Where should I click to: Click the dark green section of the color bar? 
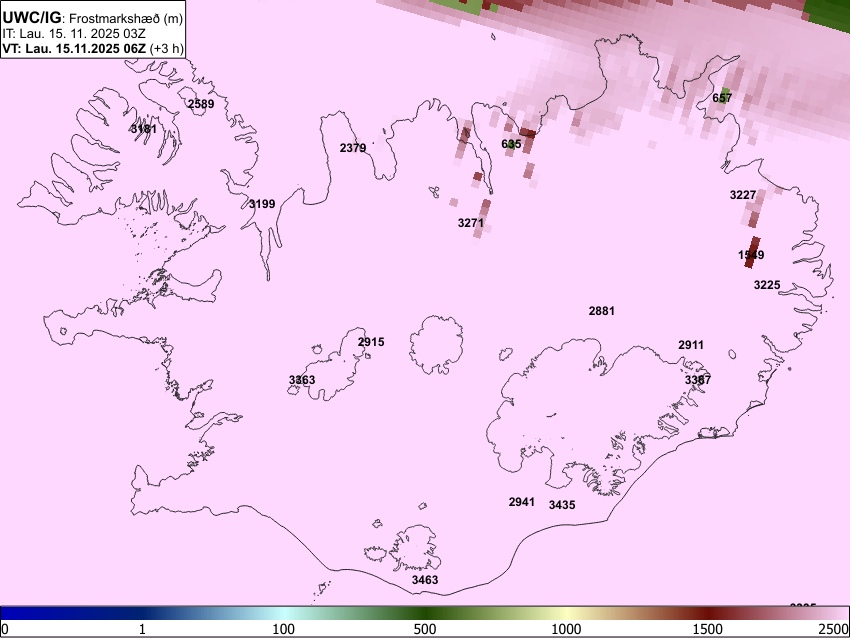pyautogui.click(x=425, y=613)
